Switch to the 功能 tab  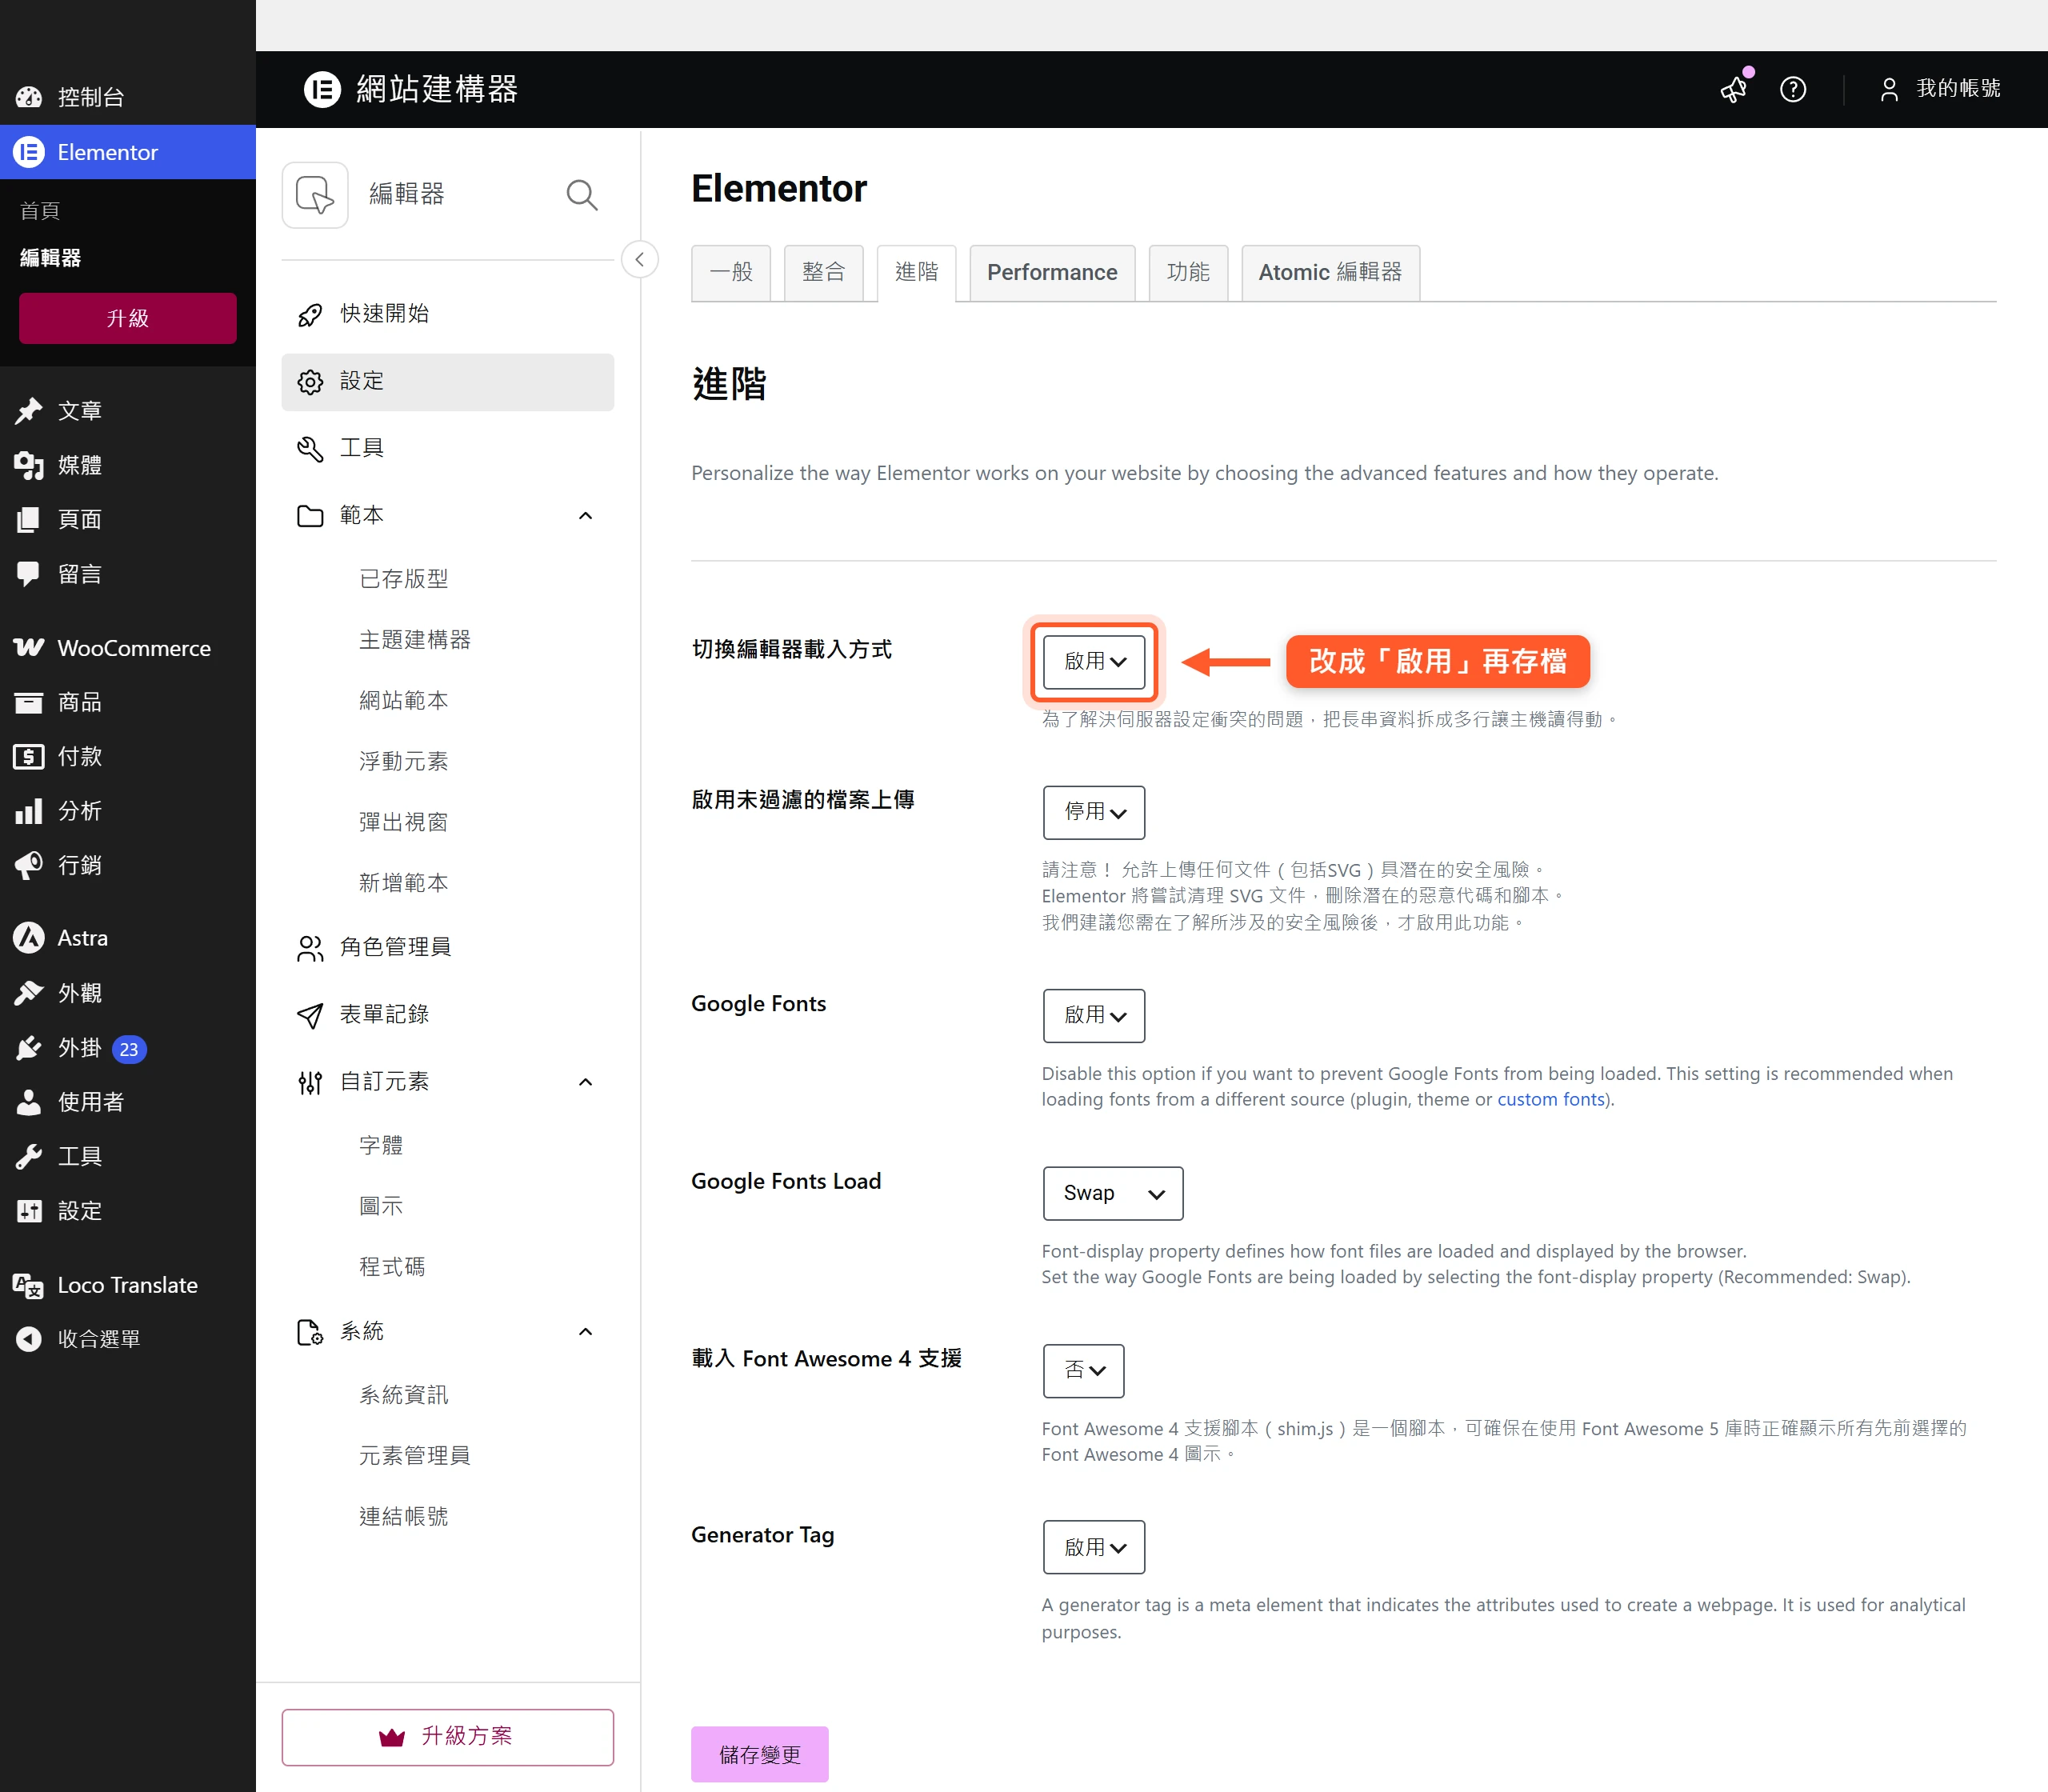coord(1188,272)
